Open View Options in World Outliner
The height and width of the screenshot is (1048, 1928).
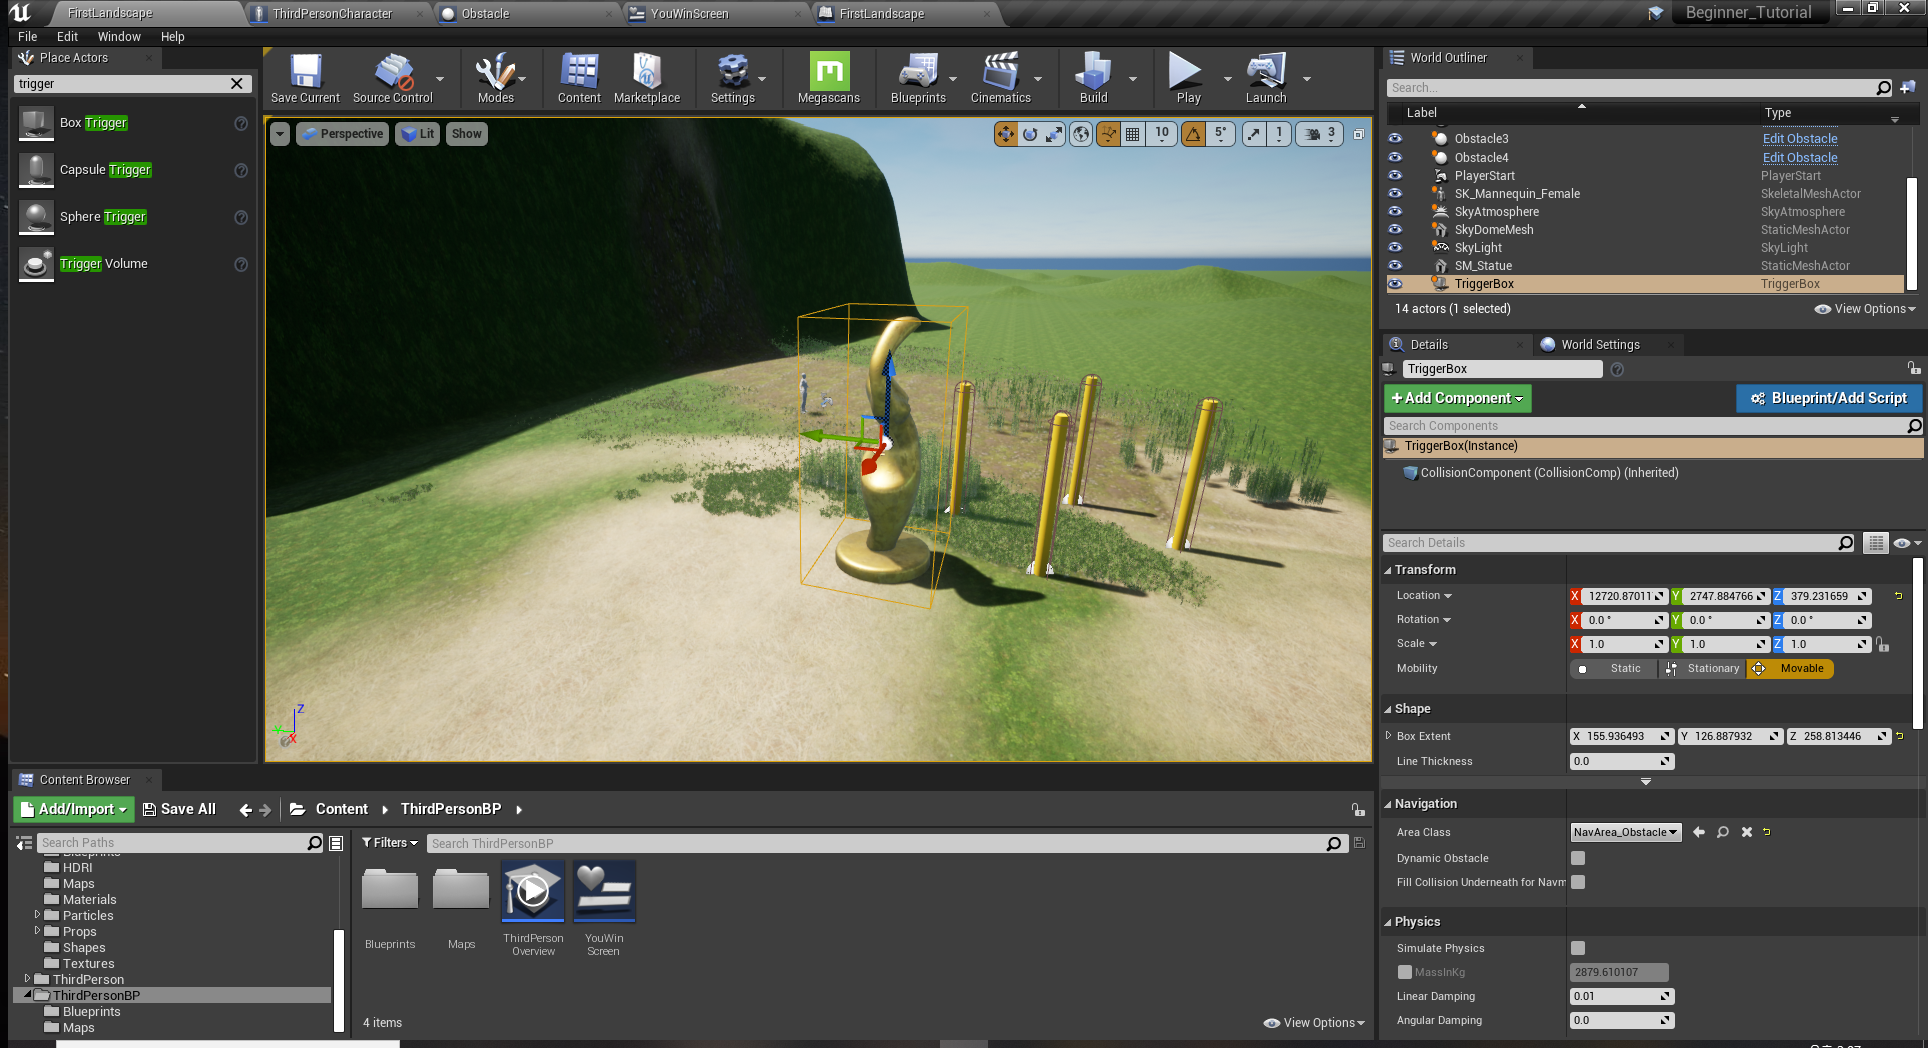(x=1865, y=309)
